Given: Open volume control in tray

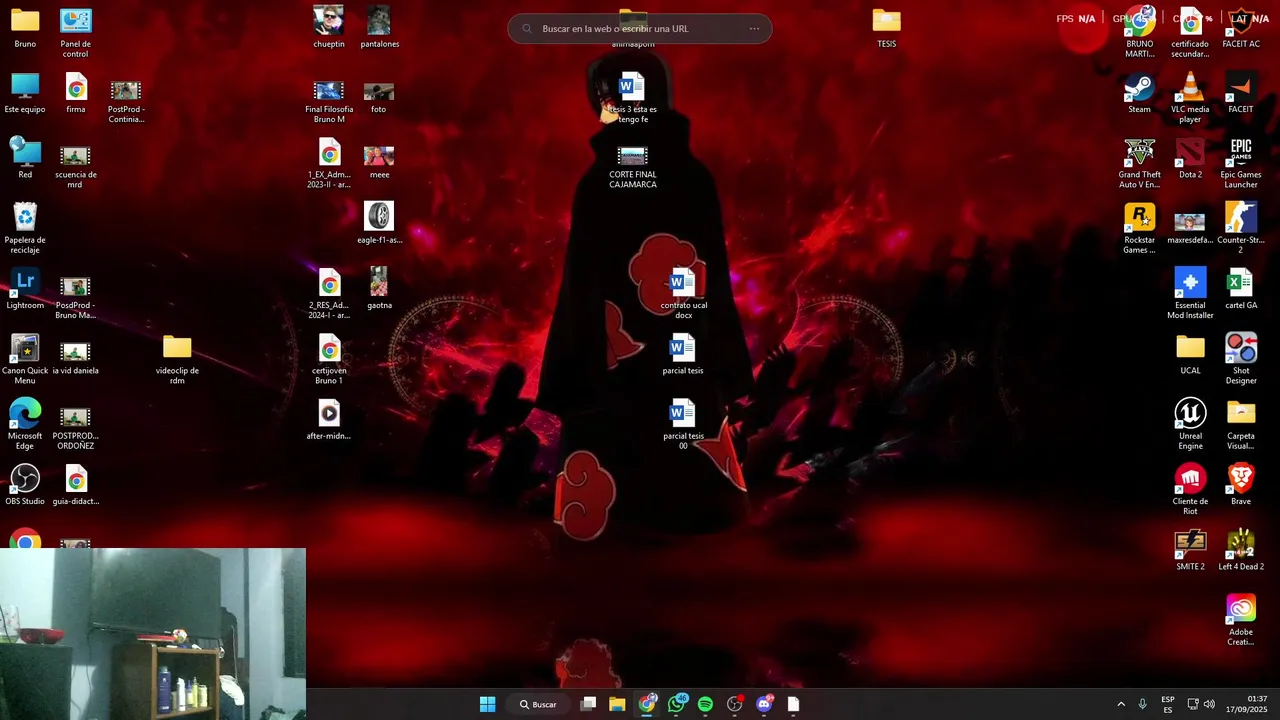Looking at the screenshot, I should pyautogui.click(x=1209, y=704).
